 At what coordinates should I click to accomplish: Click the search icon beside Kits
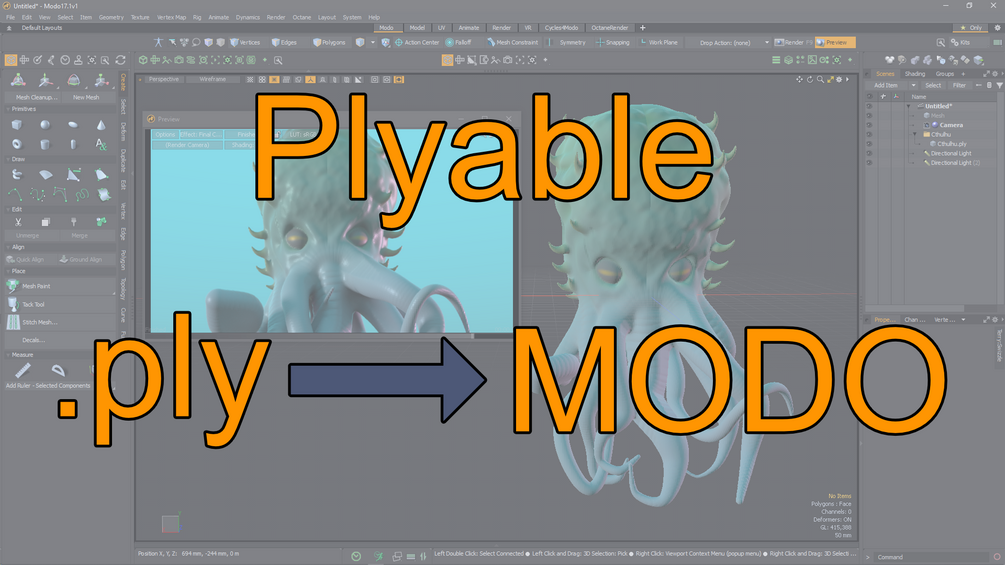940,42
